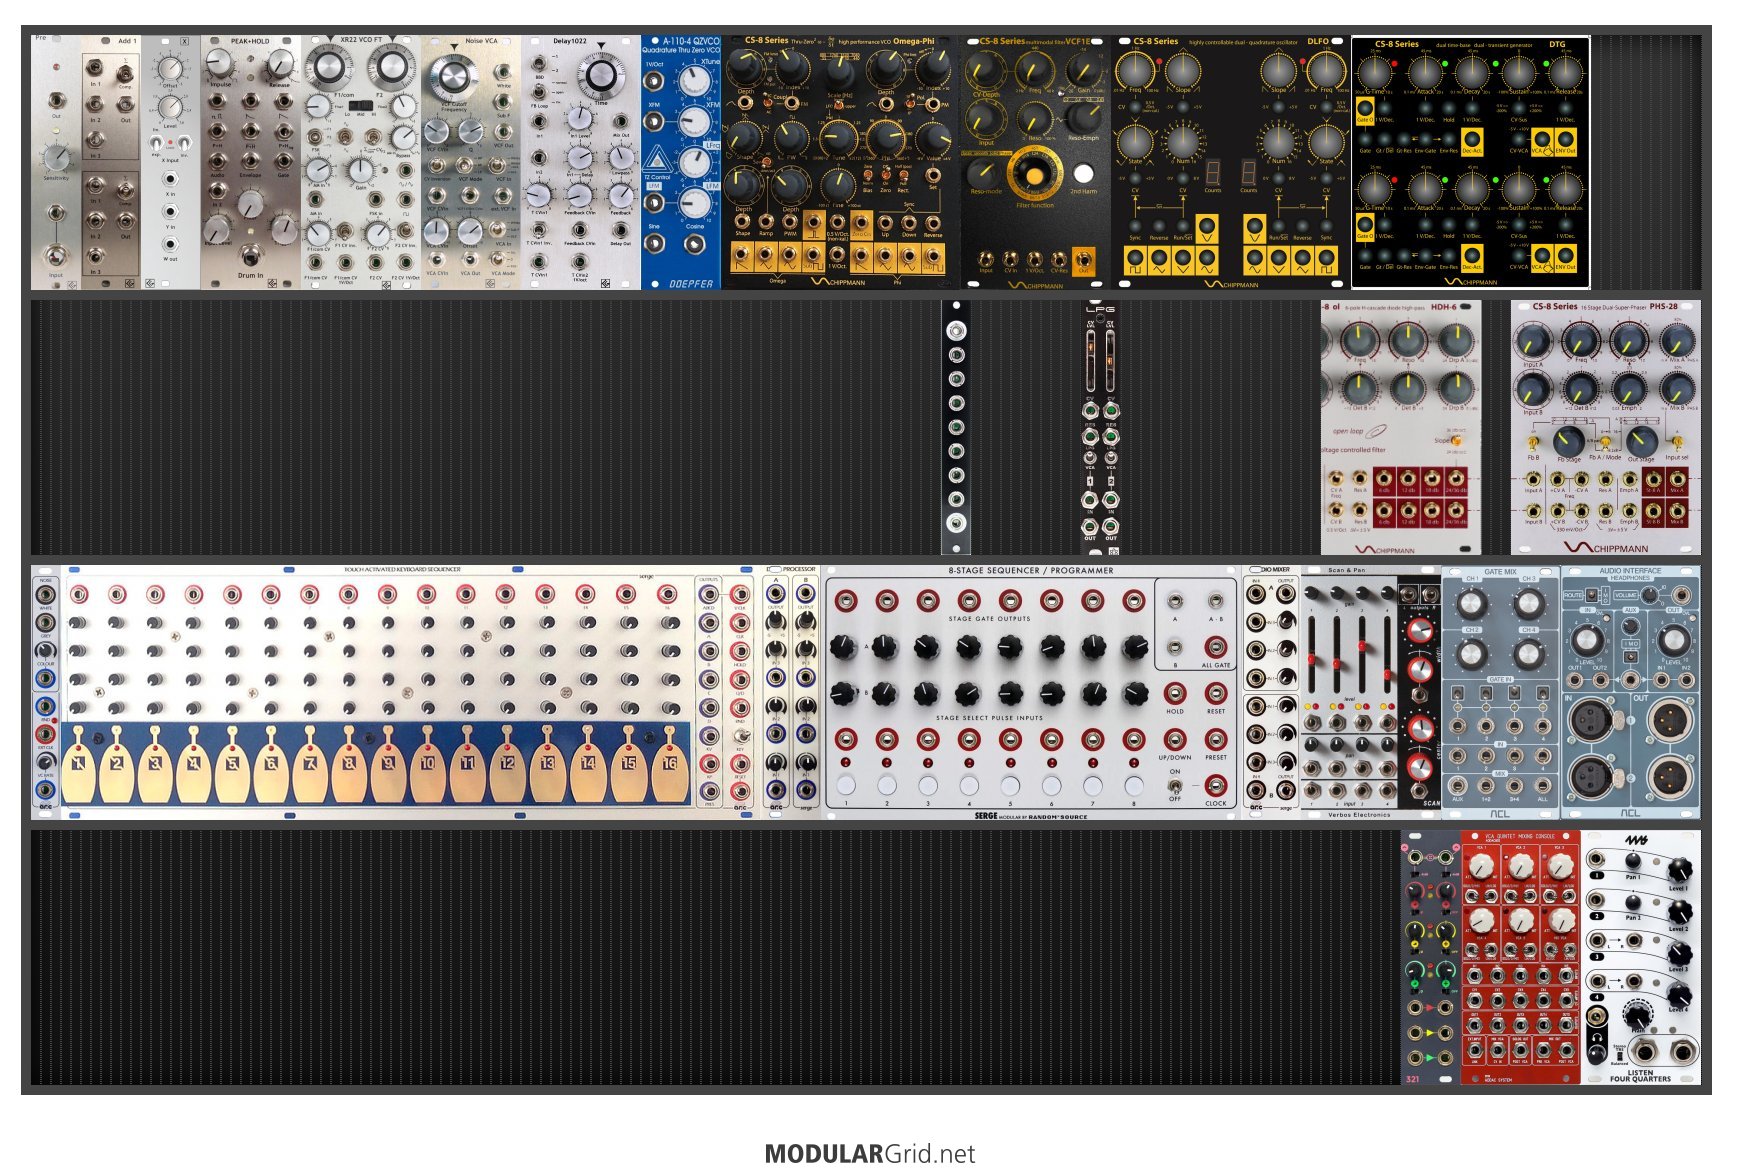Image resolution: width=1742 pixels, height=1175 pixels.
Task: Click the CLOCK jack on the 8-Stage Sequencer
Action: point(1216,786)
